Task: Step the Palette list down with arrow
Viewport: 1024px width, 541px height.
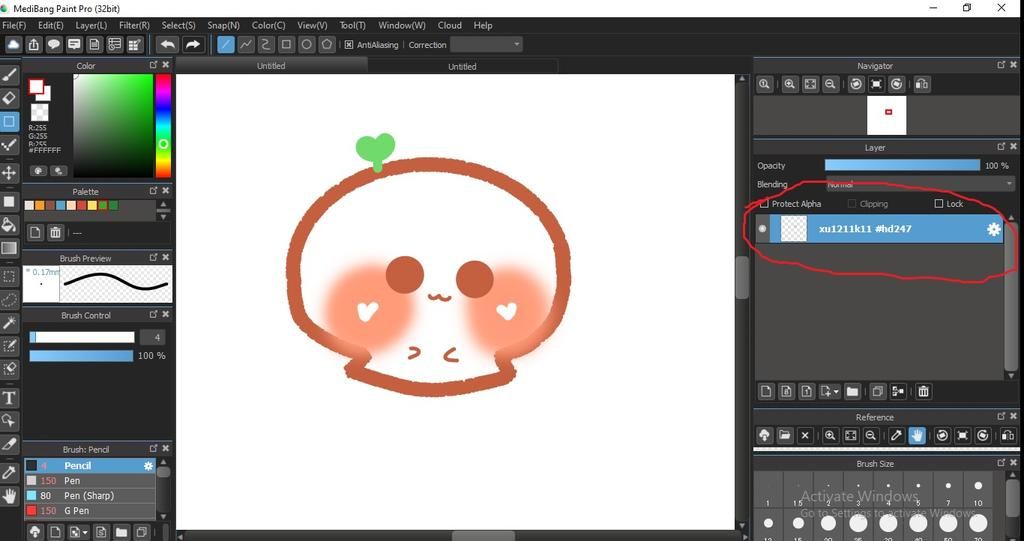Action: (163, 216)
